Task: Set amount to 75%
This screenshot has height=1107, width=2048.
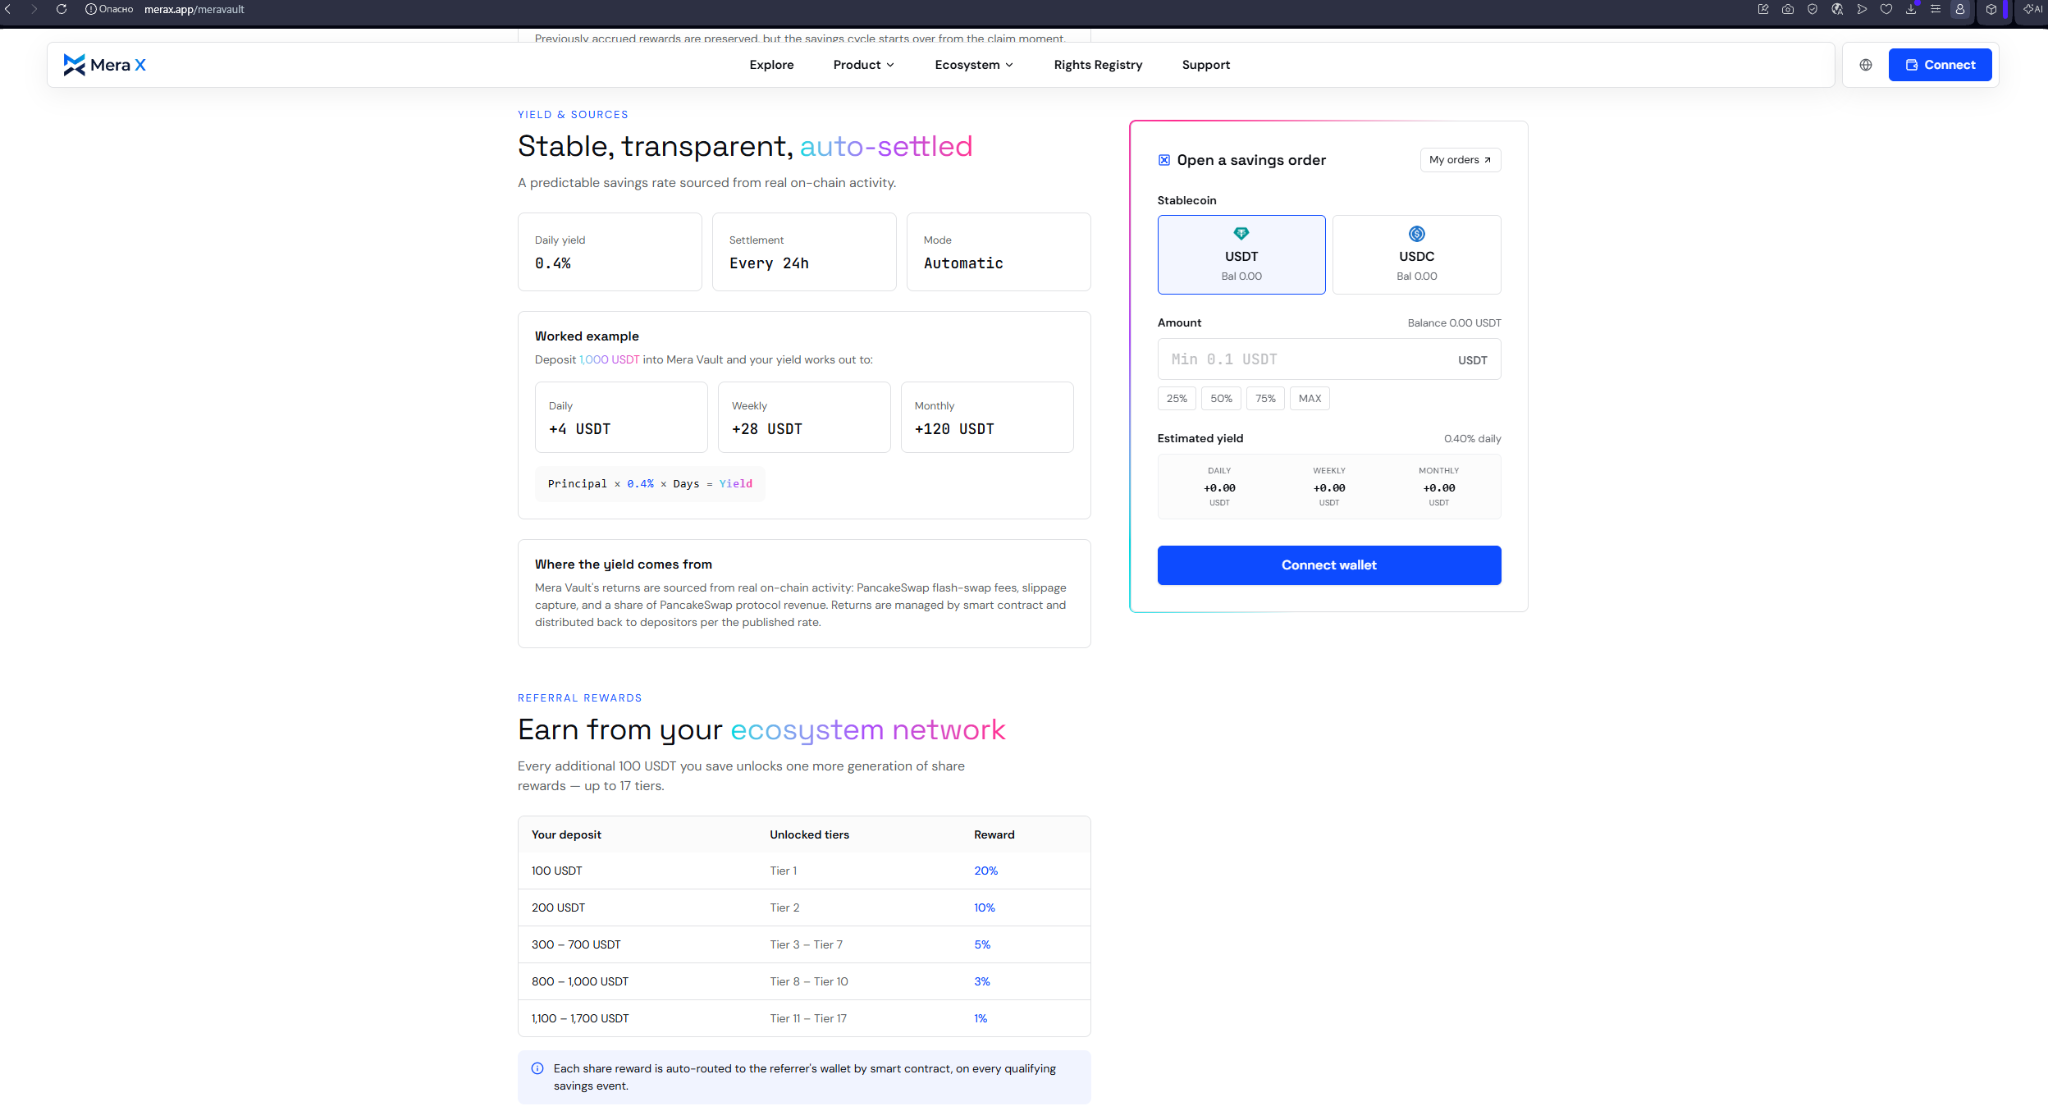Action: click(1265, 398)
